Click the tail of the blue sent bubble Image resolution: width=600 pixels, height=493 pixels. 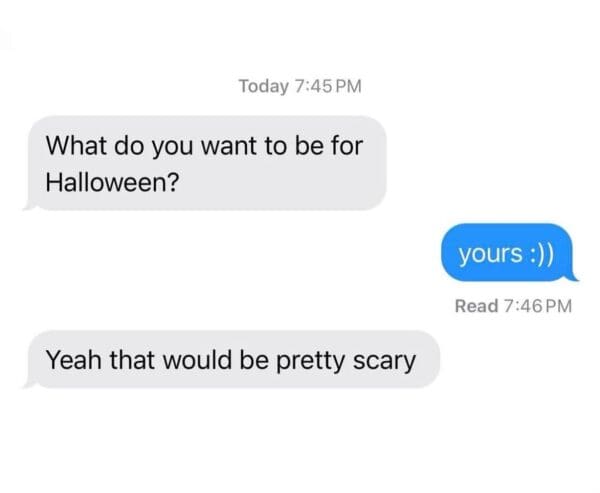[571, 276]
